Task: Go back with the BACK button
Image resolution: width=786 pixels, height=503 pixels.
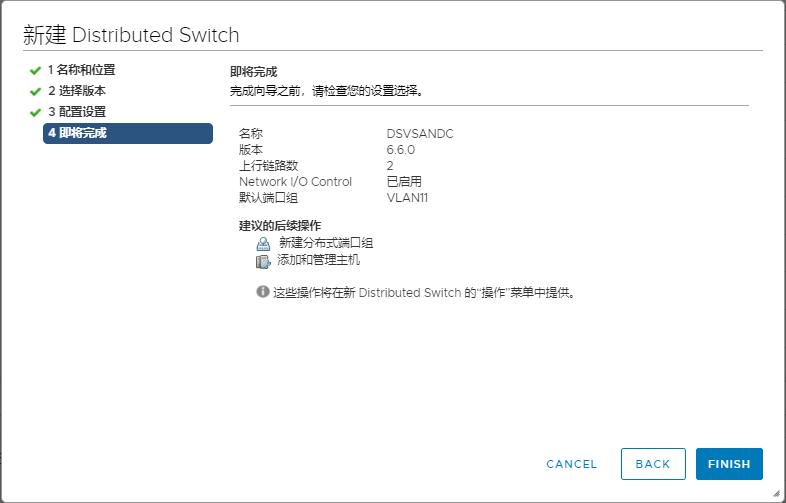Action: click(653, 464)
